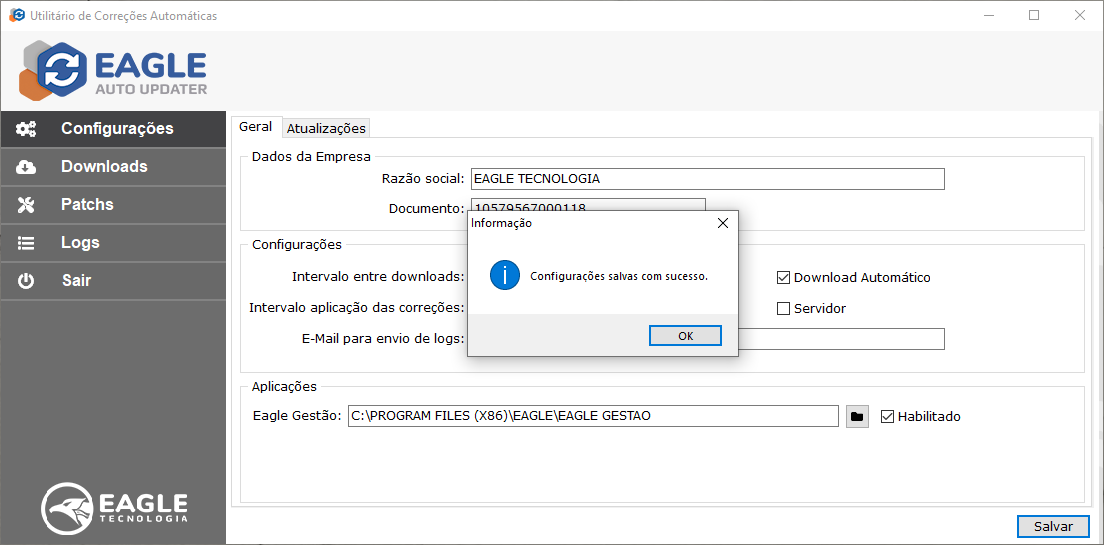Select Sair to exit
Image resolution: width=1104 pixels, height=545 pixels.
click(x=113, y=281)
